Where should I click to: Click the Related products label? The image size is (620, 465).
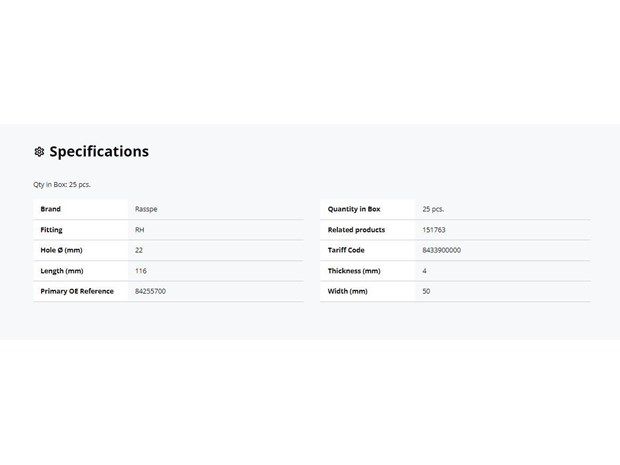click(x=356, y=230)
